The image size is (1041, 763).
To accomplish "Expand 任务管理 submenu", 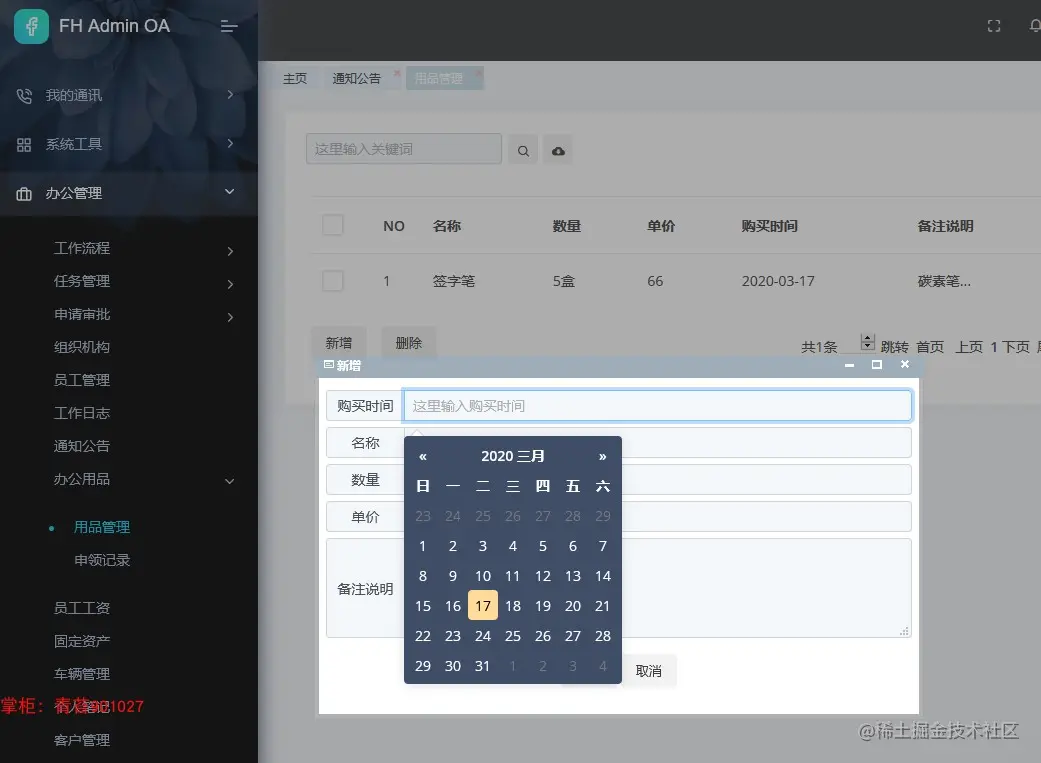I will pos(230,284).
